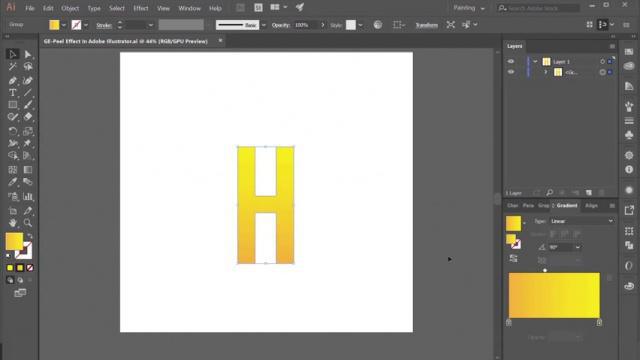Select the Gradient tool in toolbox

[27, 169]
